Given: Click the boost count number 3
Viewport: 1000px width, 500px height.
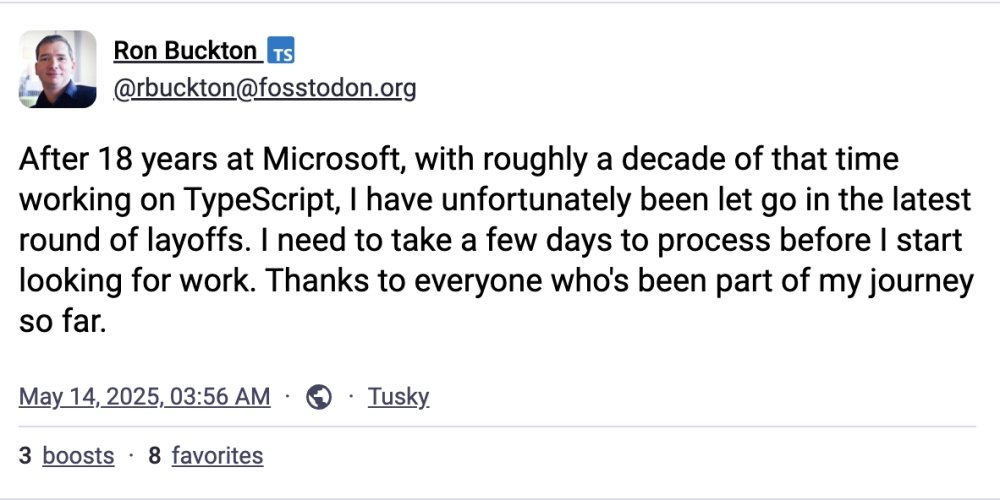Looking at the screenshot, I should click(25, 456).
